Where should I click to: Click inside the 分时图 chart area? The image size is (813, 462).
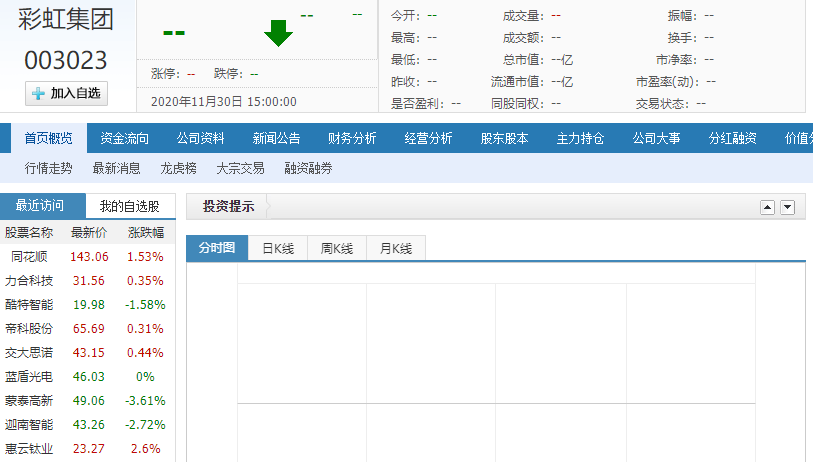tap(496, 363)
